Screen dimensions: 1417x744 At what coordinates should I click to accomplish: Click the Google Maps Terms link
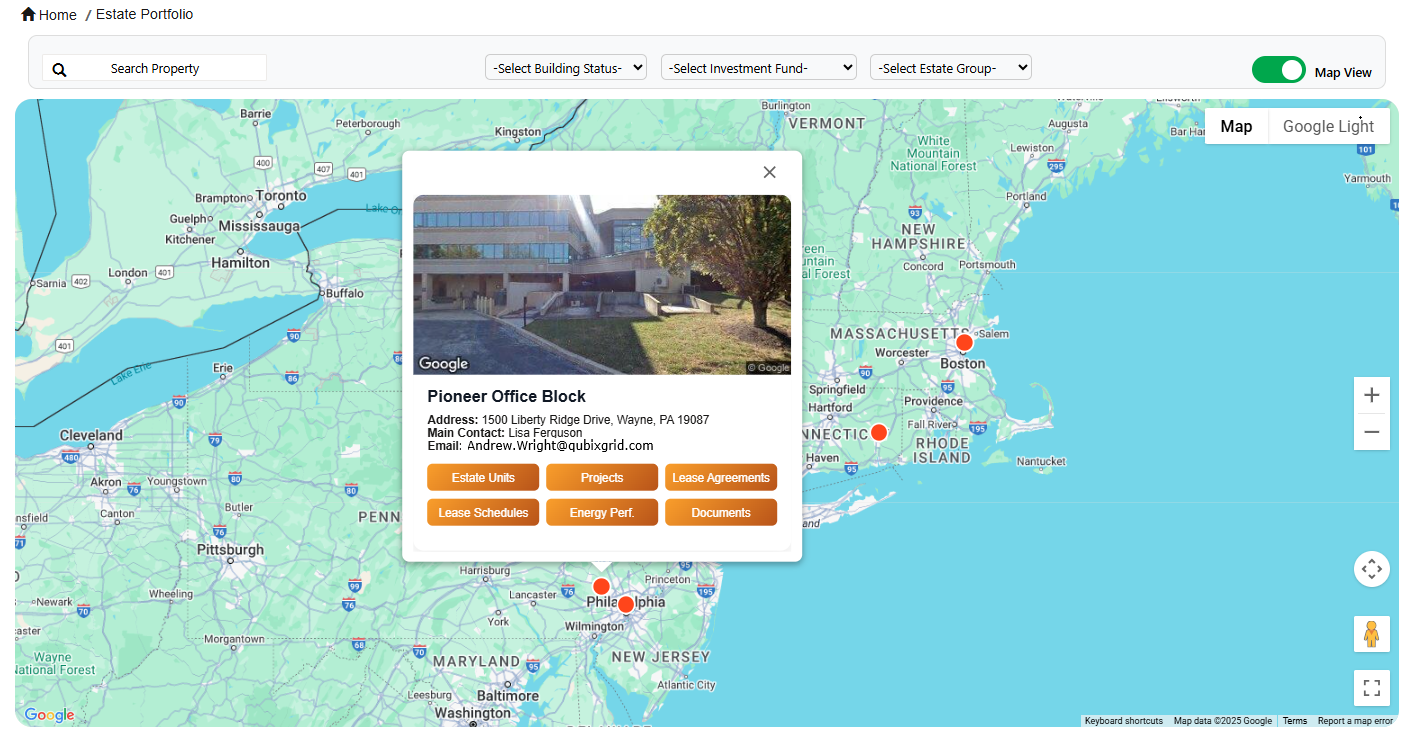(1294, 720)
